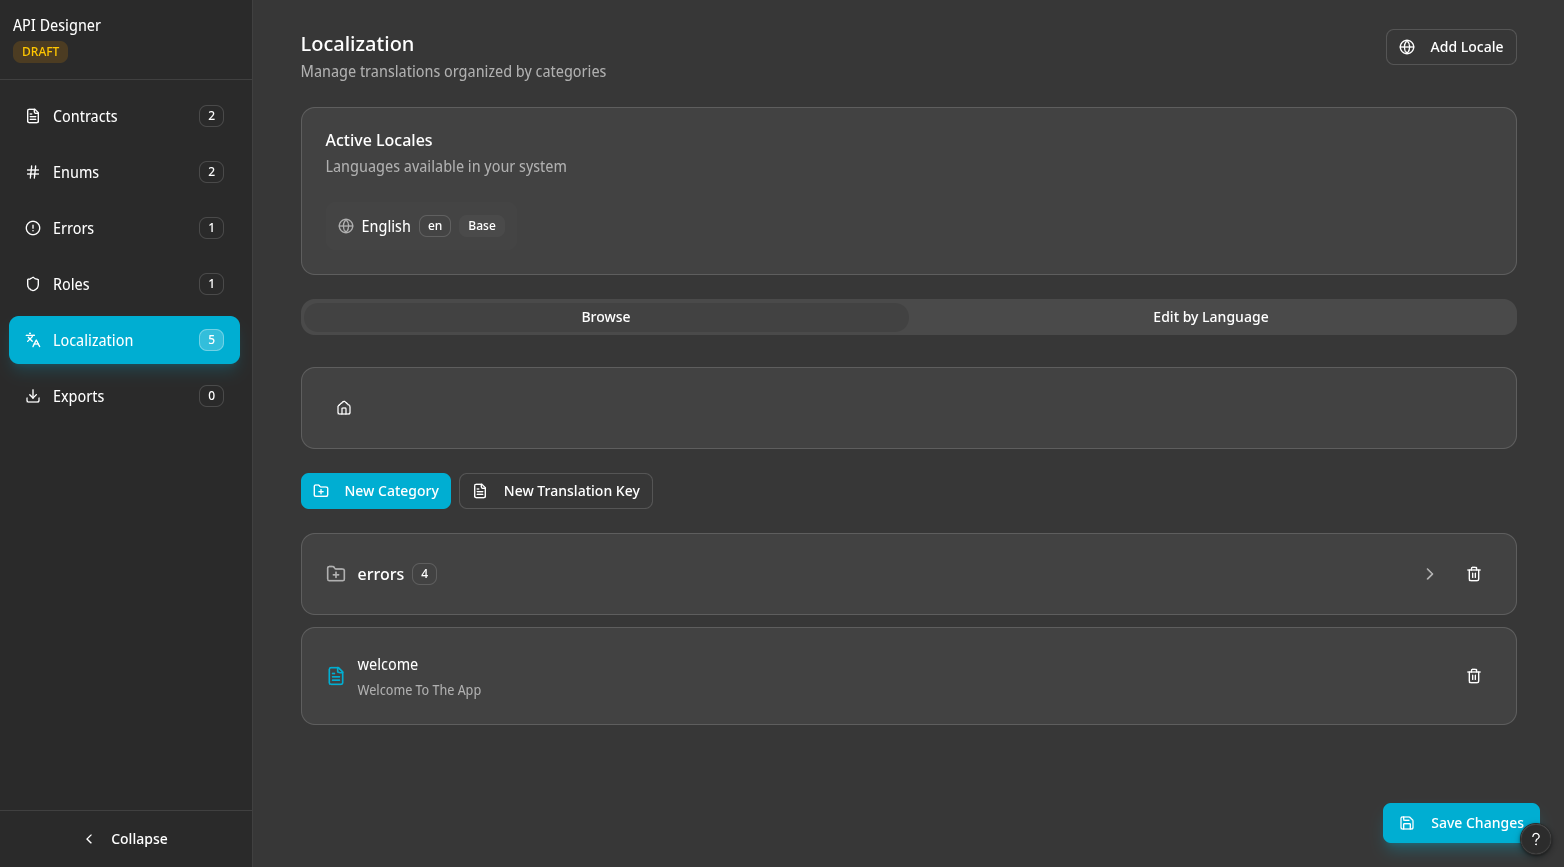Image resolution: width=1564 pixels, height=867 pixels.
Task: Click the Collapse label in sidebar
Action: 139,839
